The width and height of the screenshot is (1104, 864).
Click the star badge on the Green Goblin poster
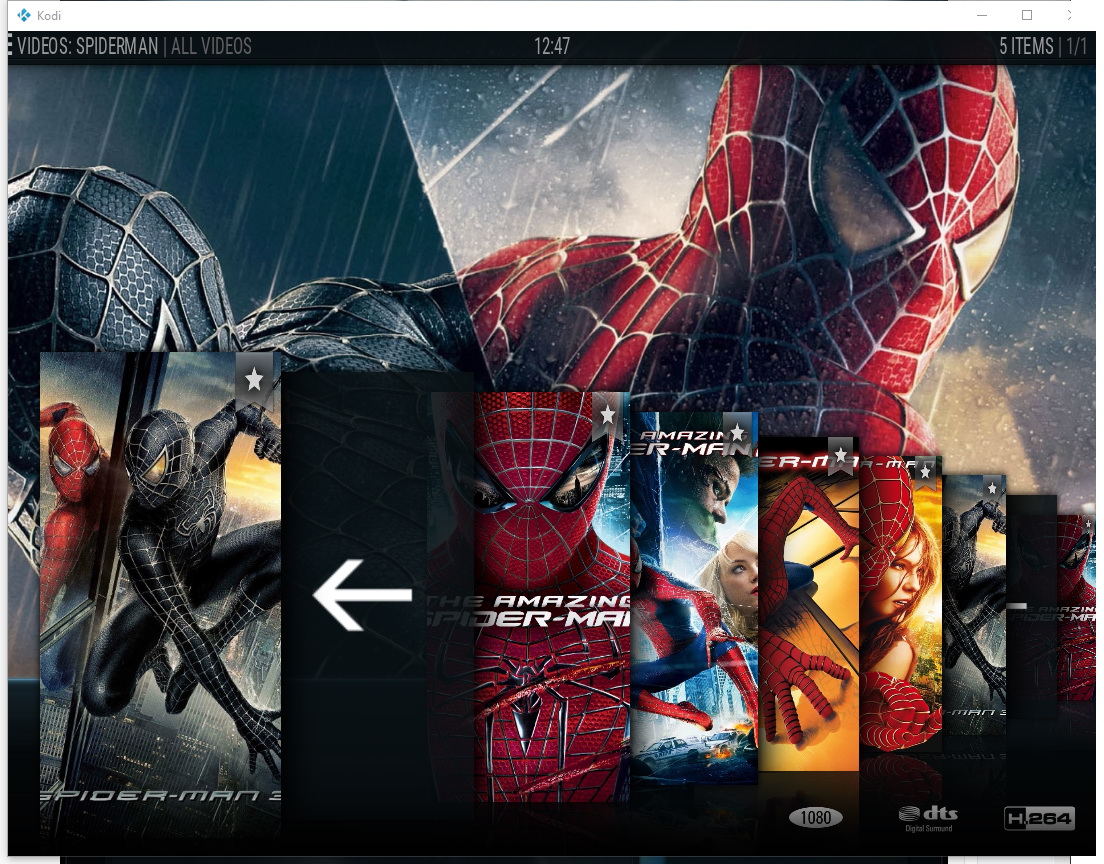737,432
